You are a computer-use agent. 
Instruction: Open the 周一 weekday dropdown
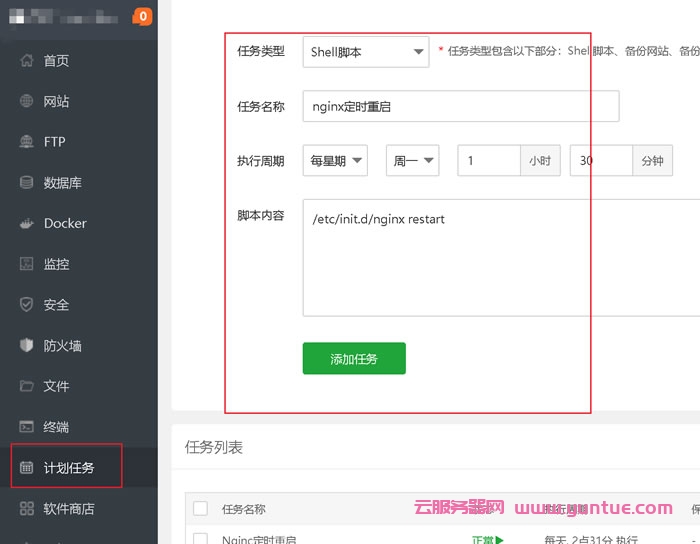pos(412,160)
